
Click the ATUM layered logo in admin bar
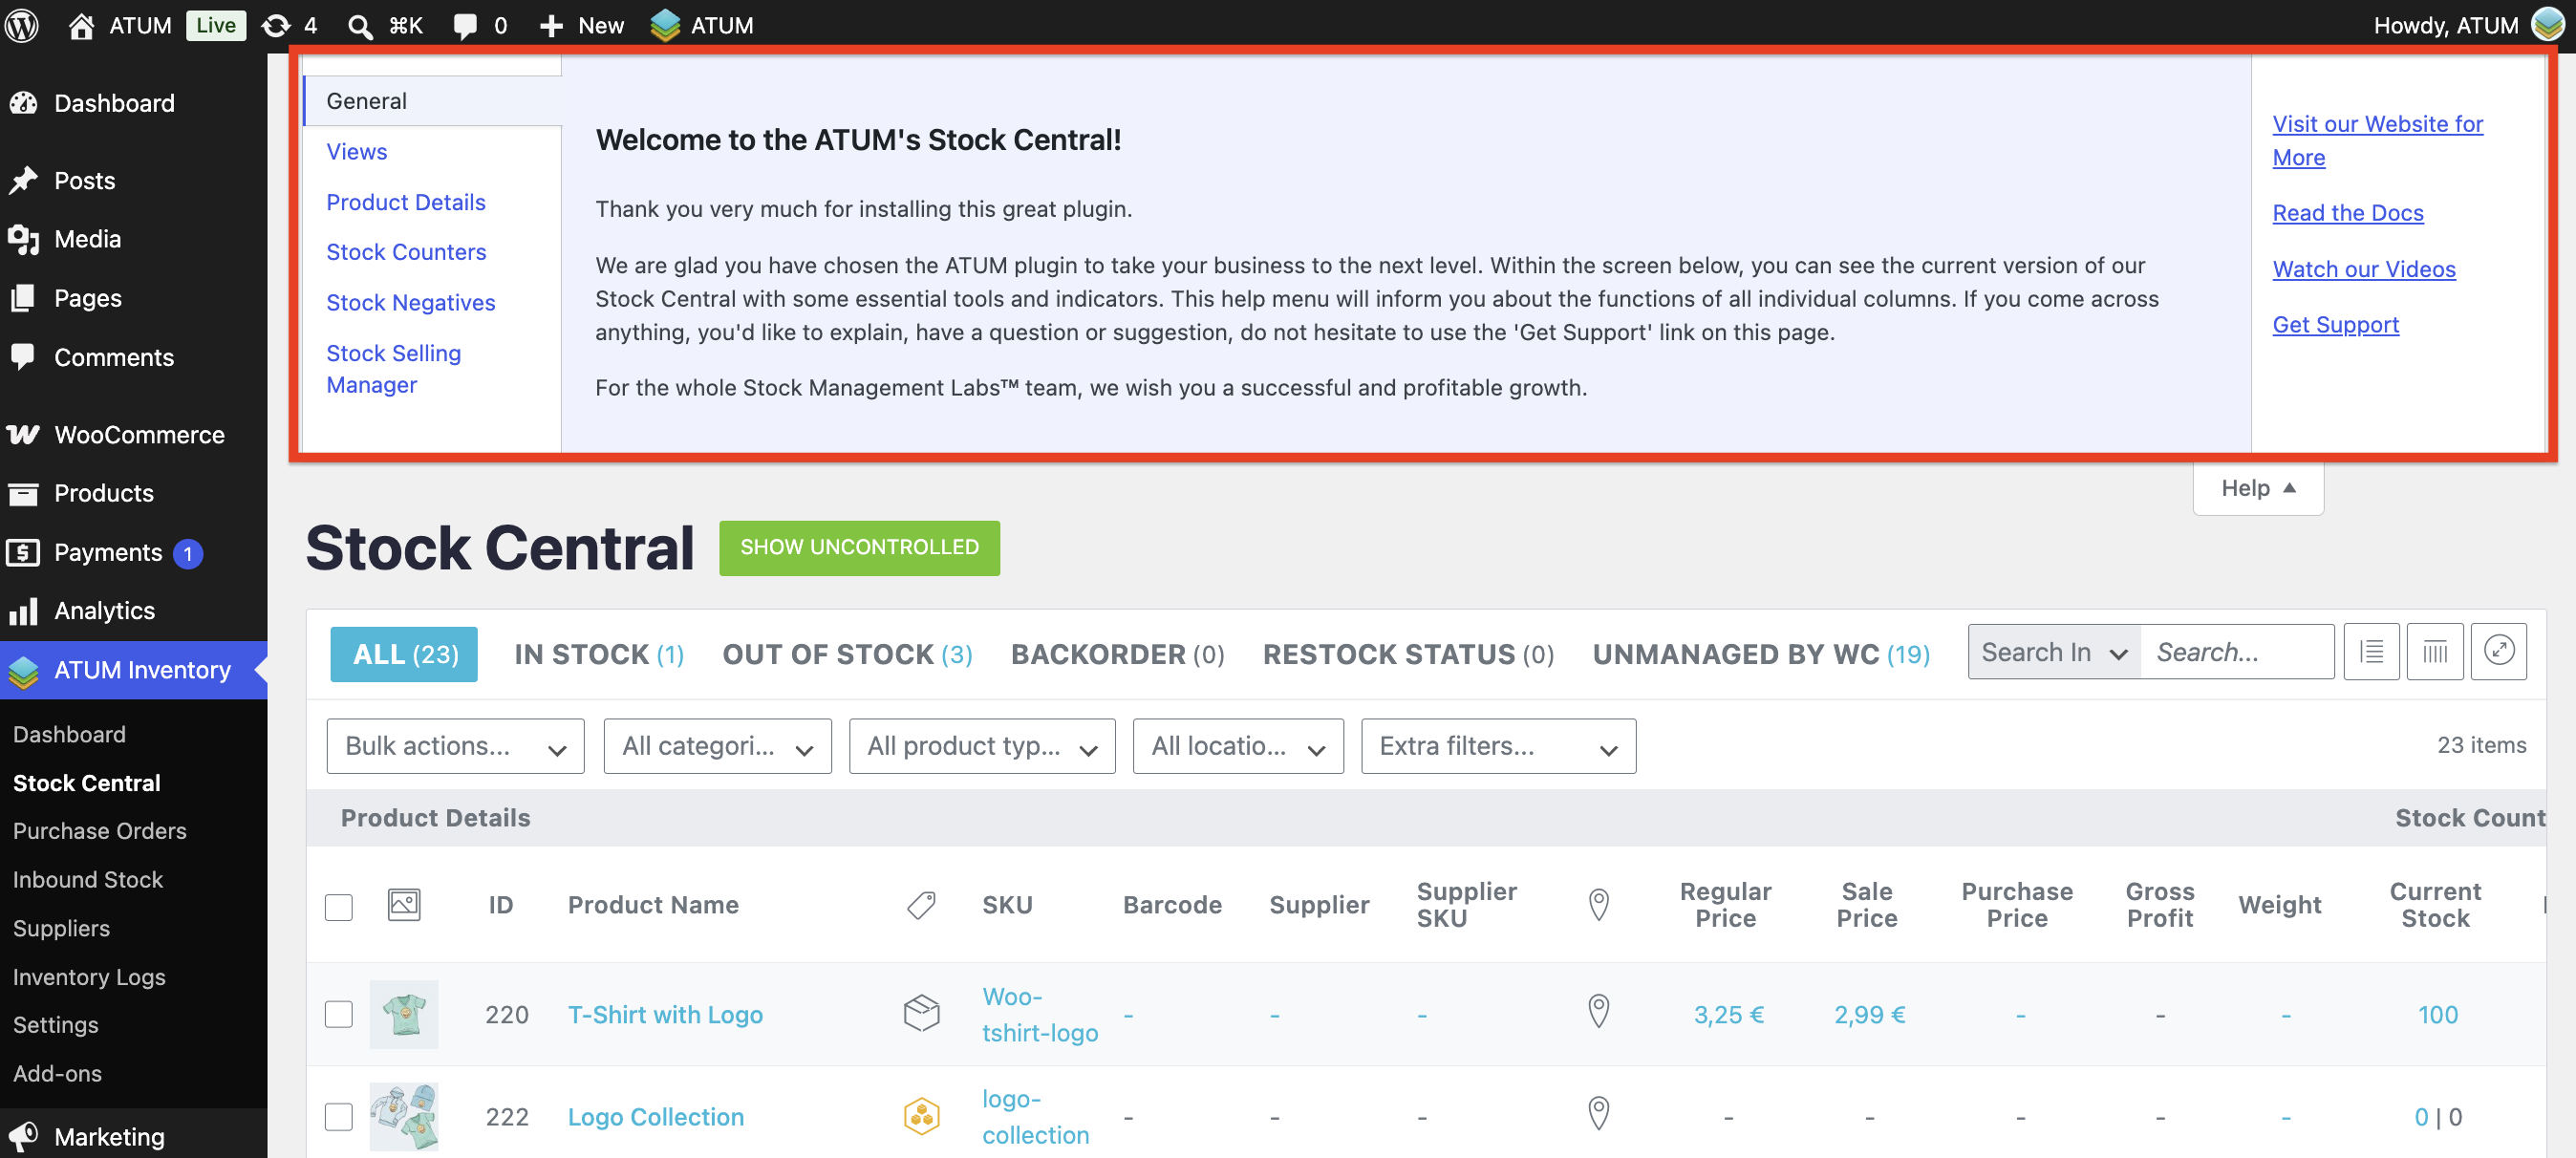665,25
